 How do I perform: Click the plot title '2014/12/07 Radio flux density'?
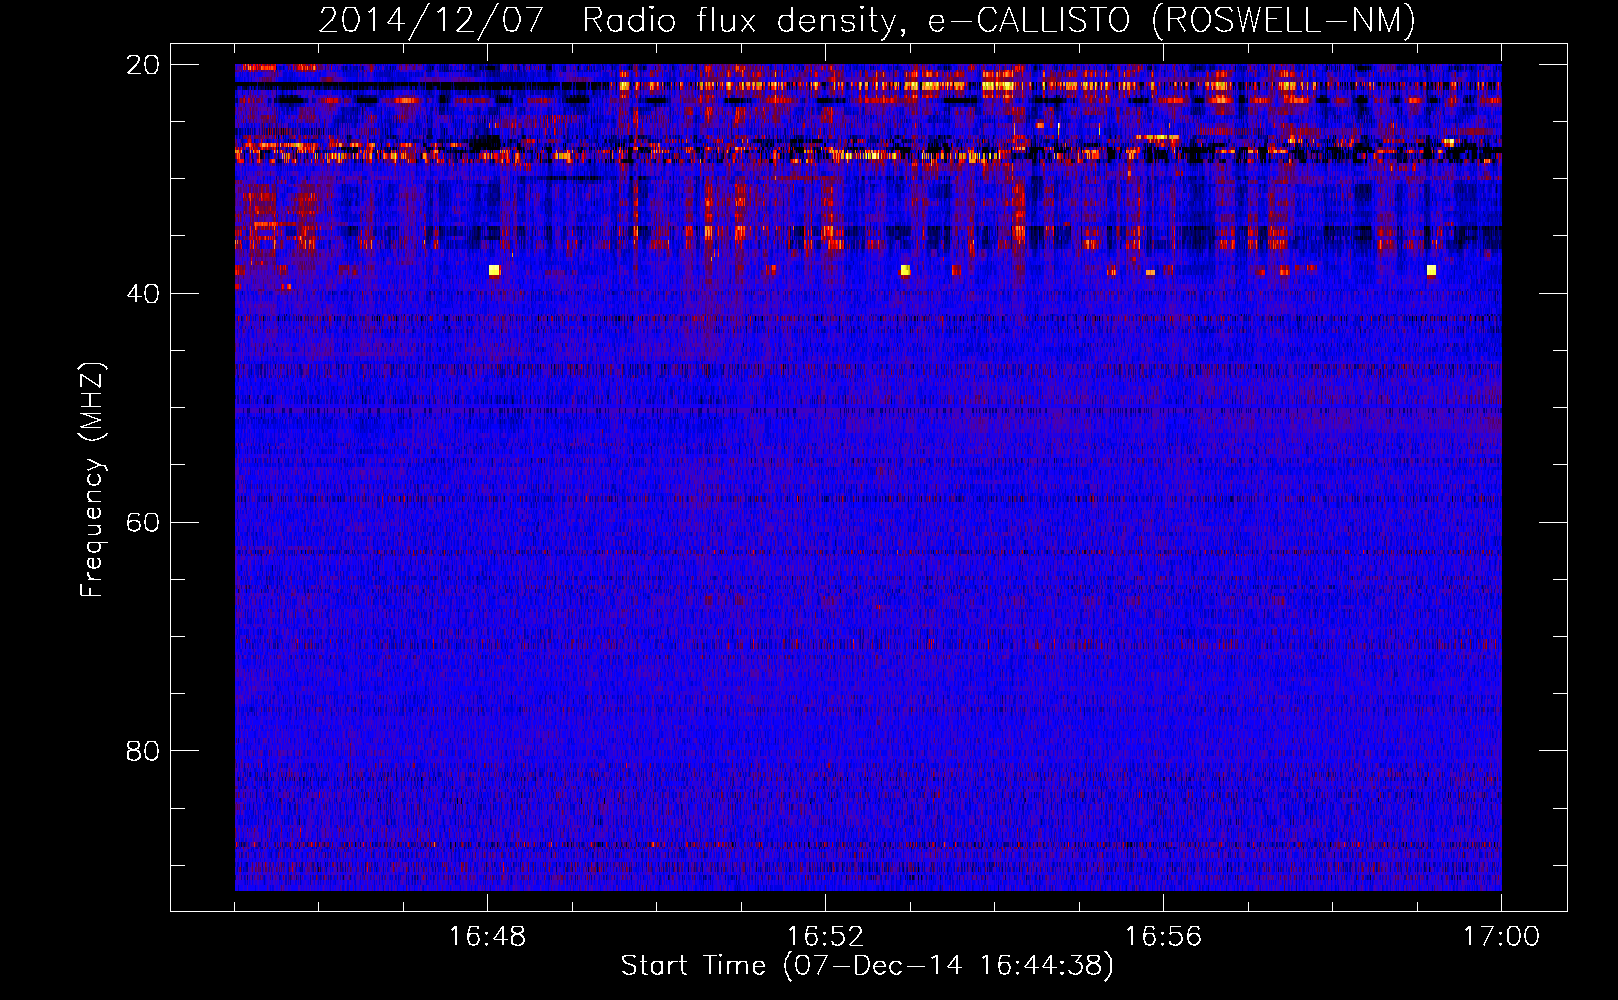coord(866,20)
